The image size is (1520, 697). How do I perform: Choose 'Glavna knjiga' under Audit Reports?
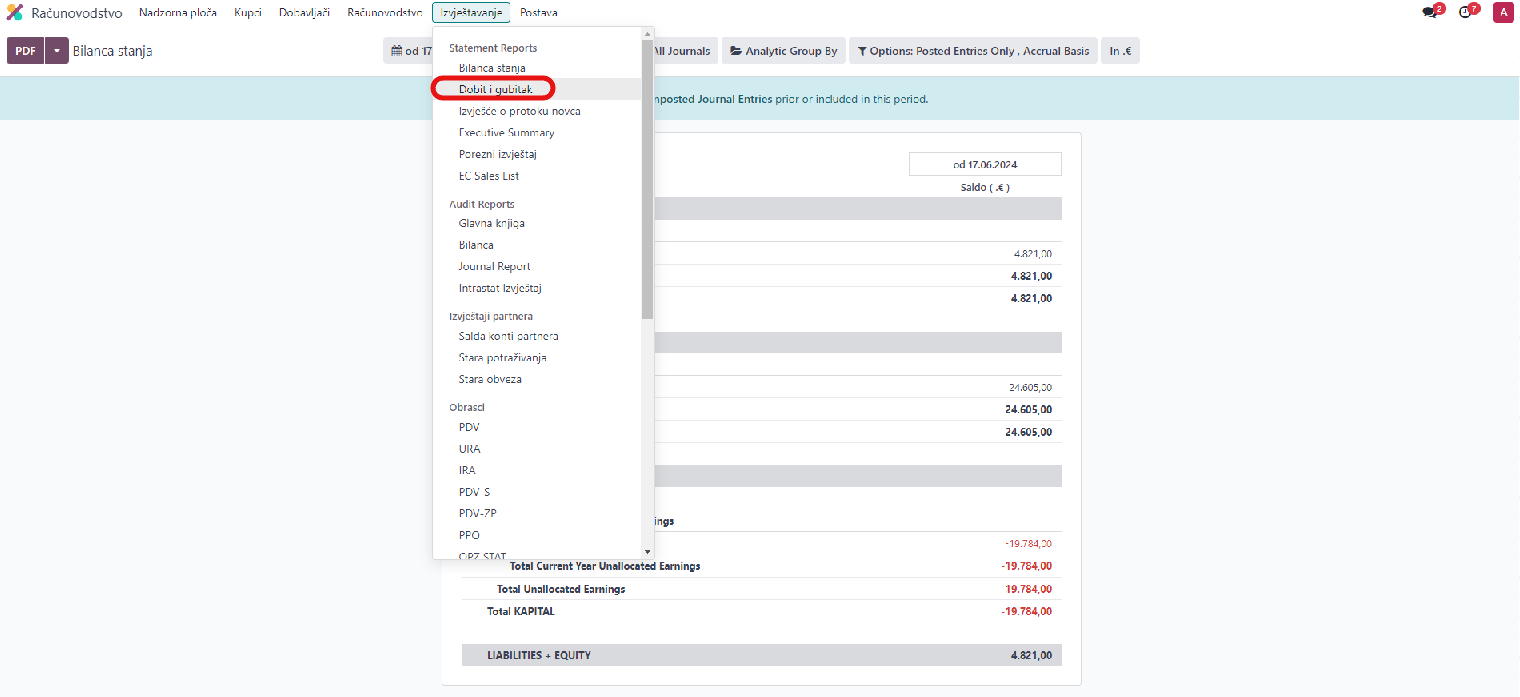[491, 223]
